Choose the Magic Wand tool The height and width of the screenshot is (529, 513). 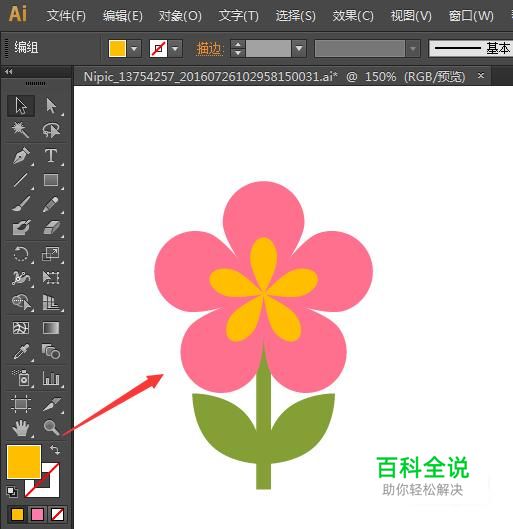point(21,130)
